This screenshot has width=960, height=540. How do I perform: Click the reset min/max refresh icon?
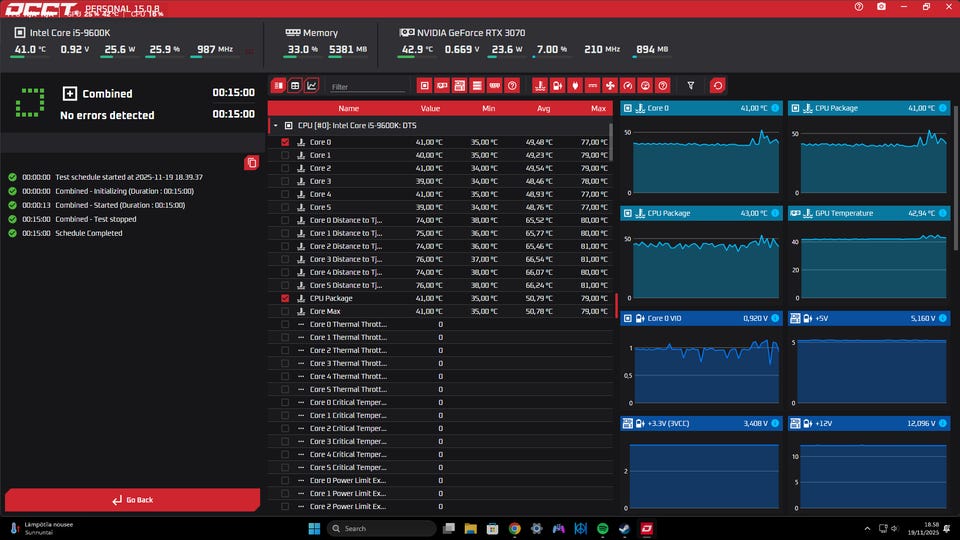click(x=717, y=86)
